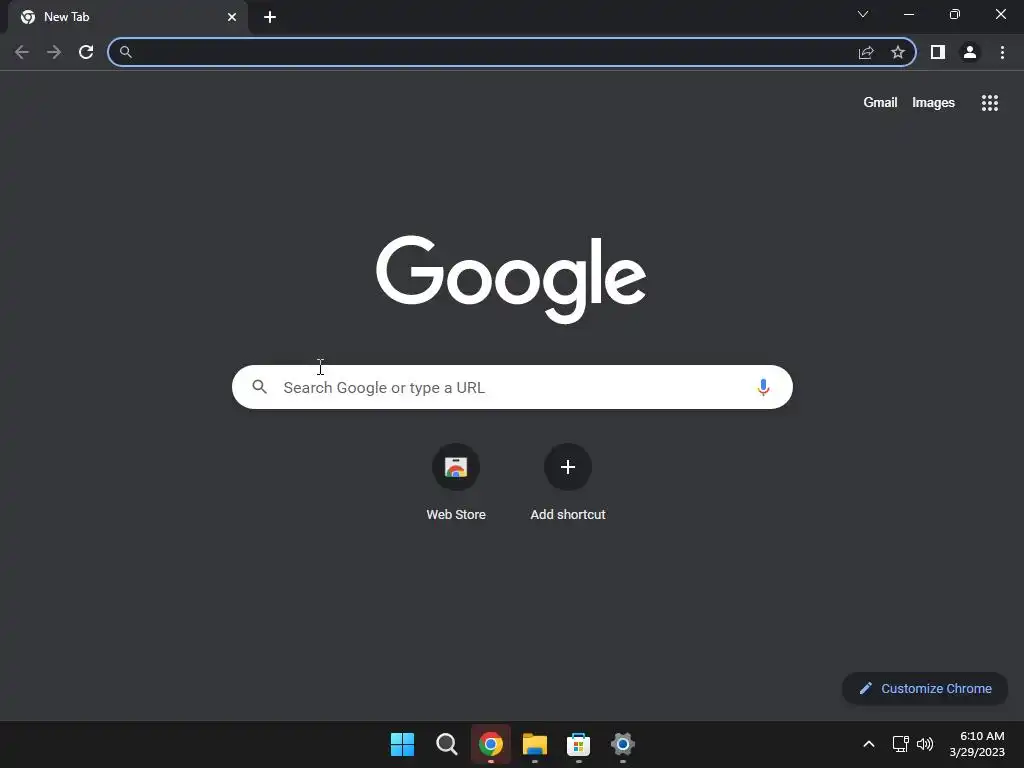Click the forward navigation arrow
The height and width of the screenshot is (768, 1024).
[54, 52]
